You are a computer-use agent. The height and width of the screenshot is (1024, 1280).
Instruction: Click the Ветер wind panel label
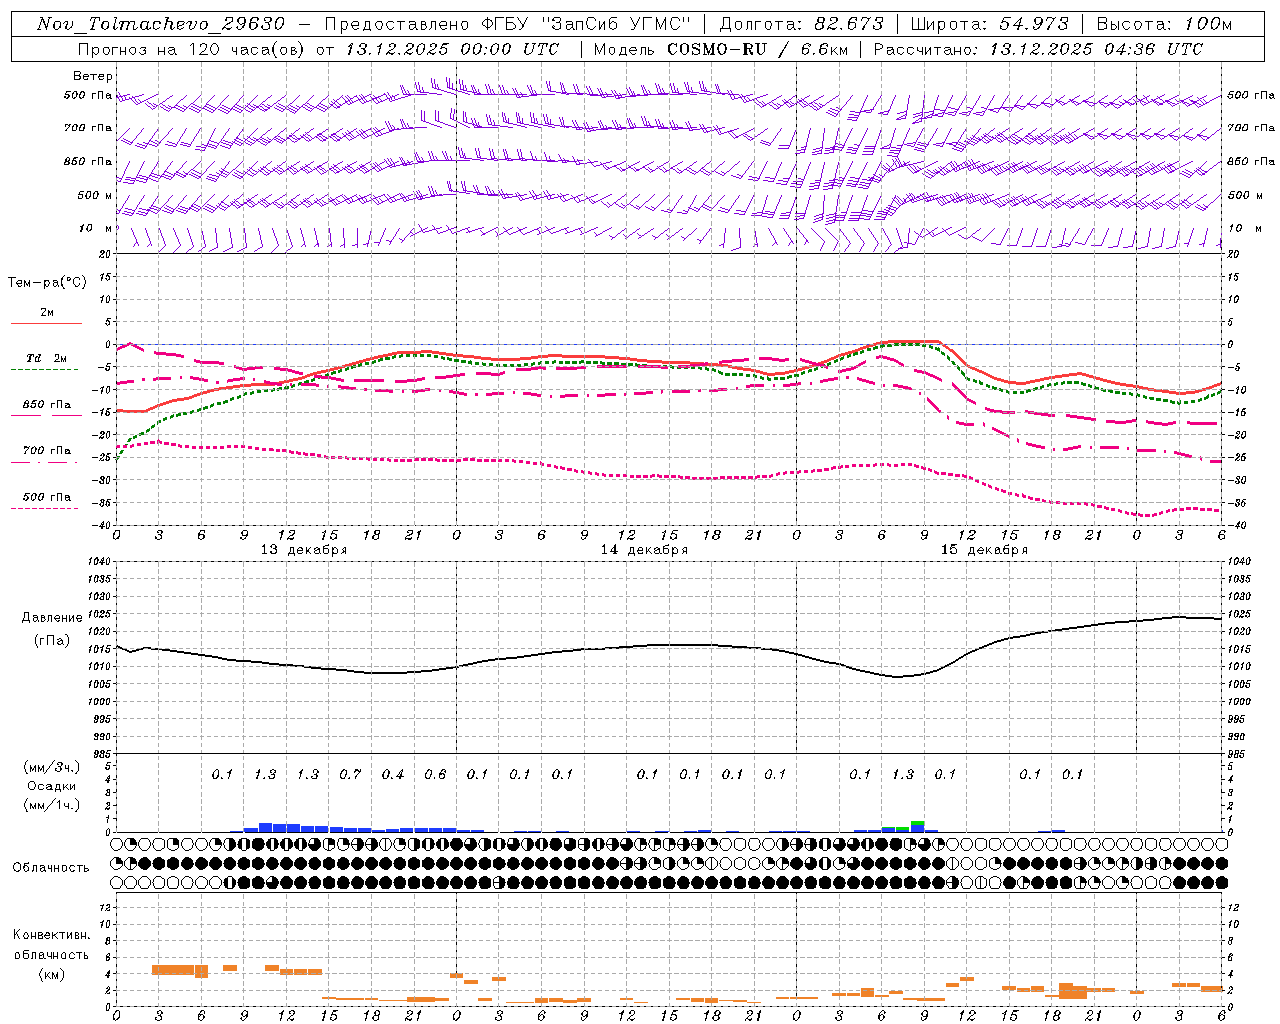pyautogui.click(x=93, y=76)
